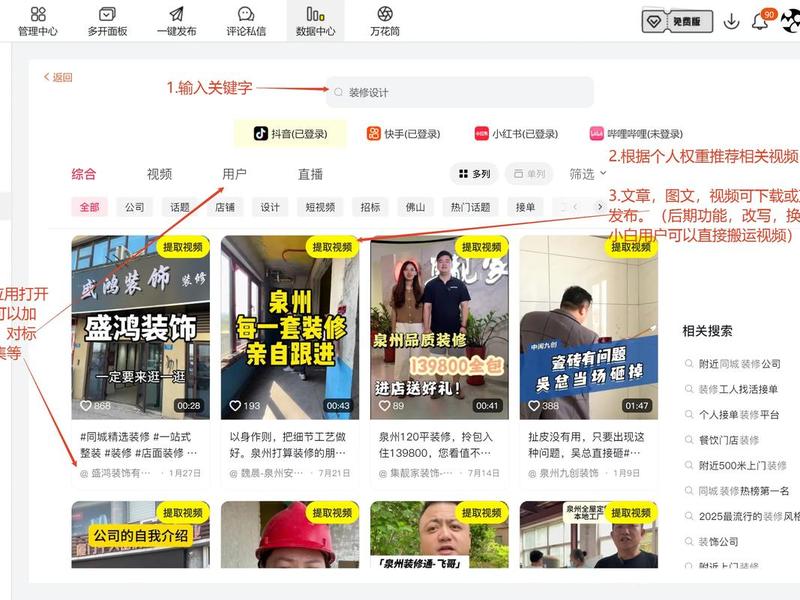Select the 全部 filter chip
800x600 pixels.
point(89,207)
